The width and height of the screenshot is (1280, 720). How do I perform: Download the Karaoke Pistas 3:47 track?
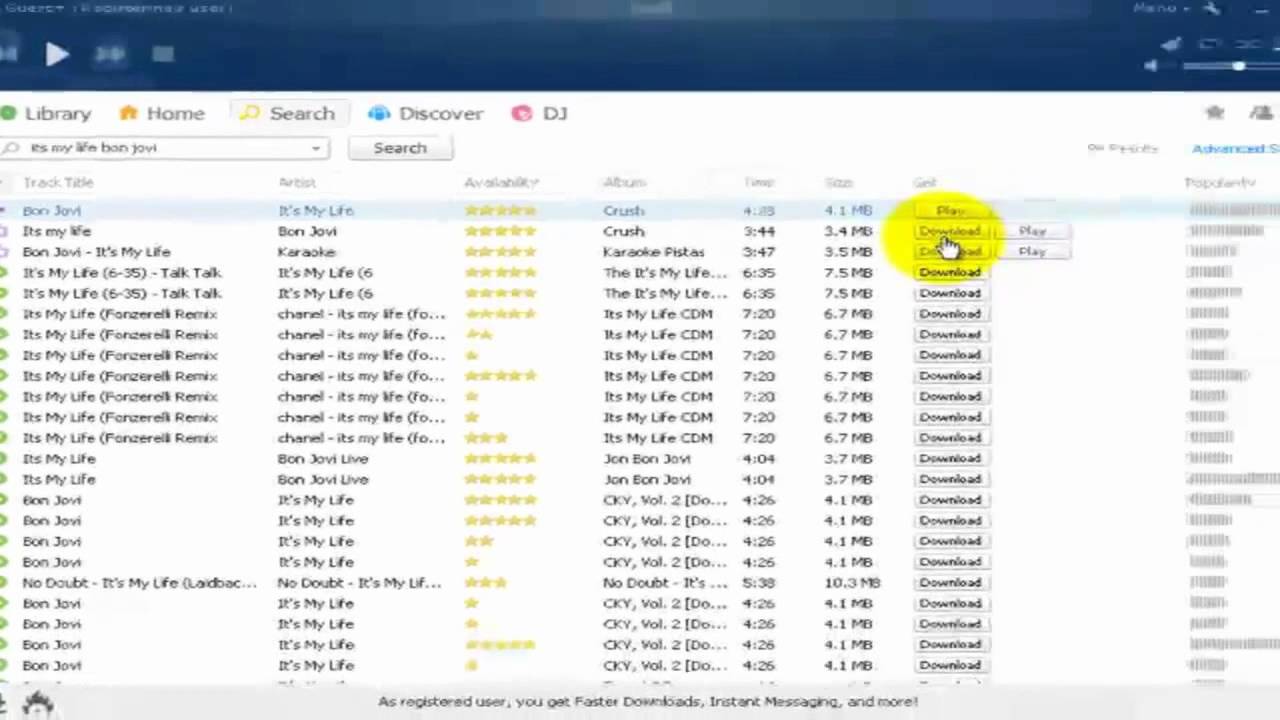(950, 252)
